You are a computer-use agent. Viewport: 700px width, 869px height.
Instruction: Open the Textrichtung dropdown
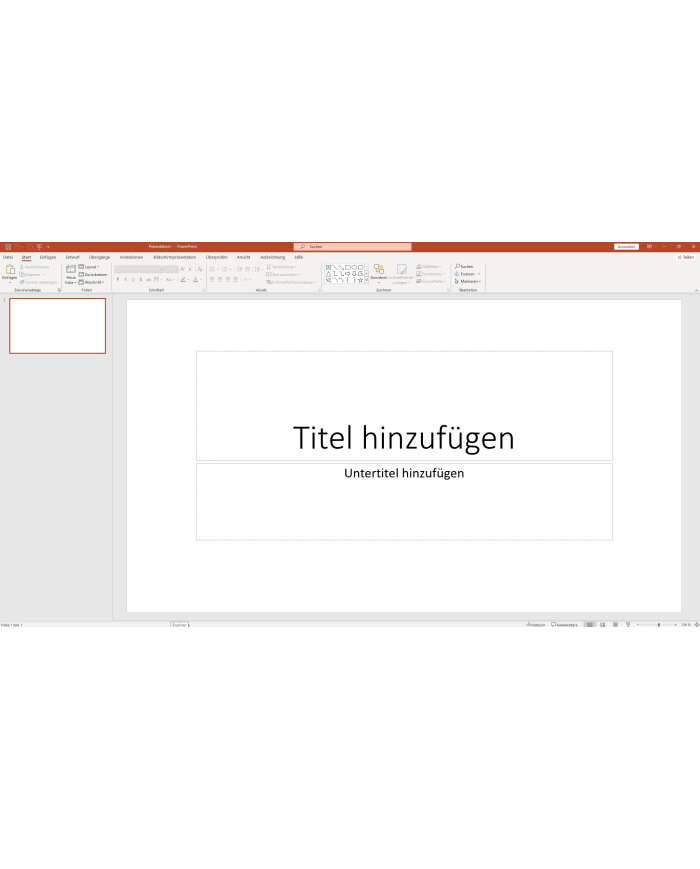point(282,267)
